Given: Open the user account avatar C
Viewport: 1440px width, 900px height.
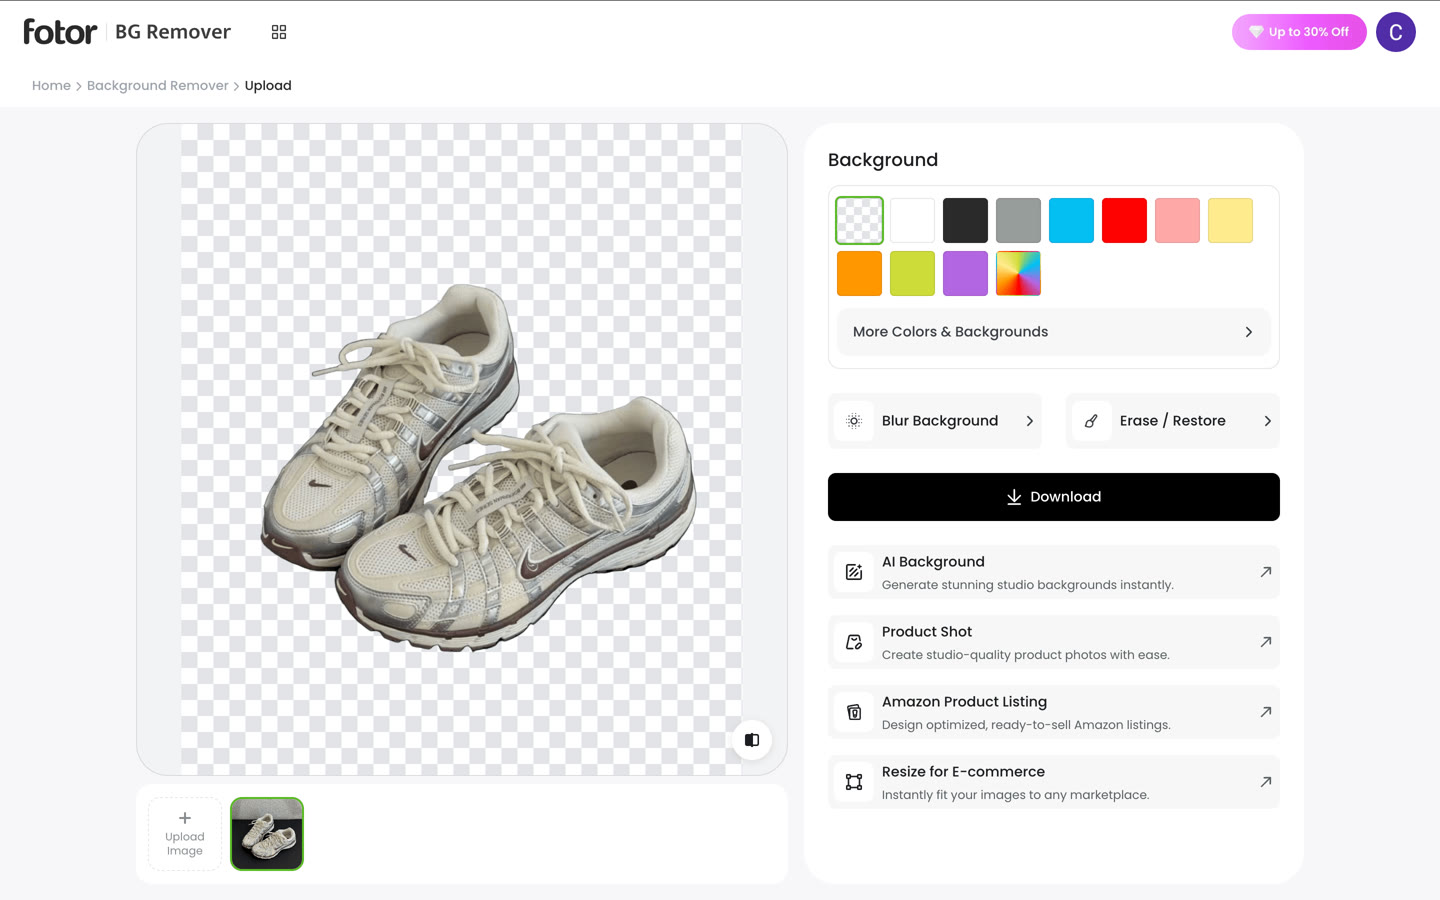Looking at the screenshot, I should coord(1395,32).
